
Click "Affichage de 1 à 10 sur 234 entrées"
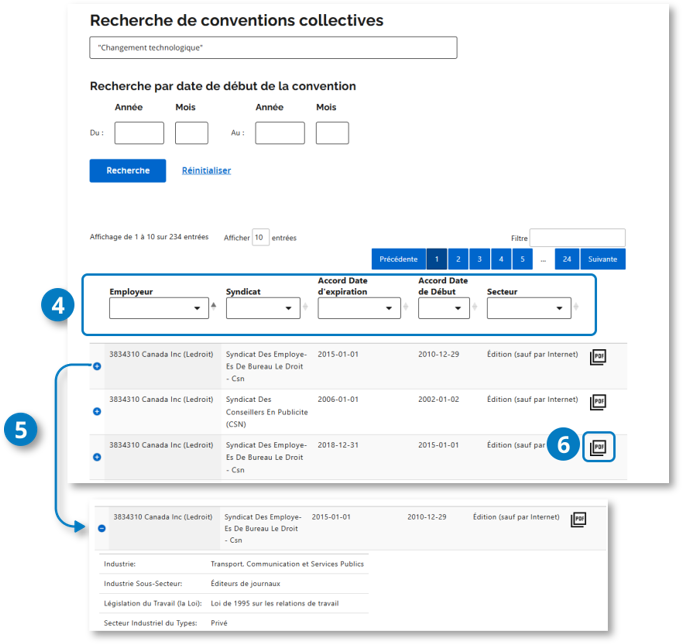(149, 237)
